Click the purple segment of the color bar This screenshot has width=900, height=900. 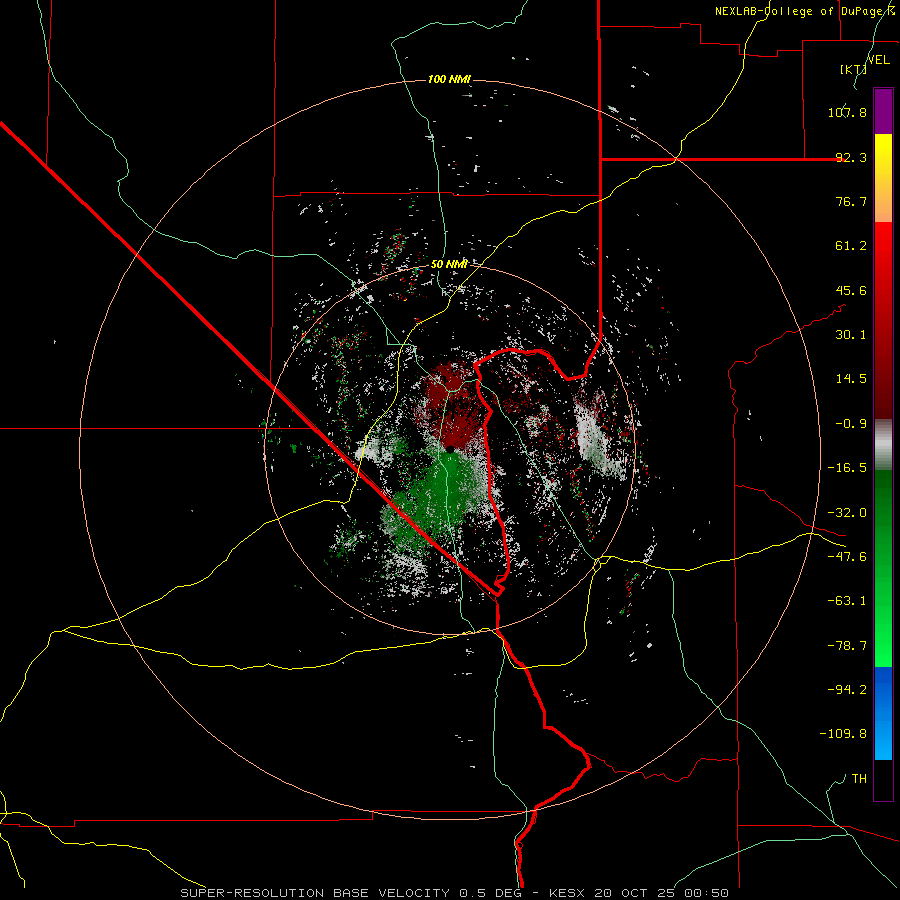[883, 111]
